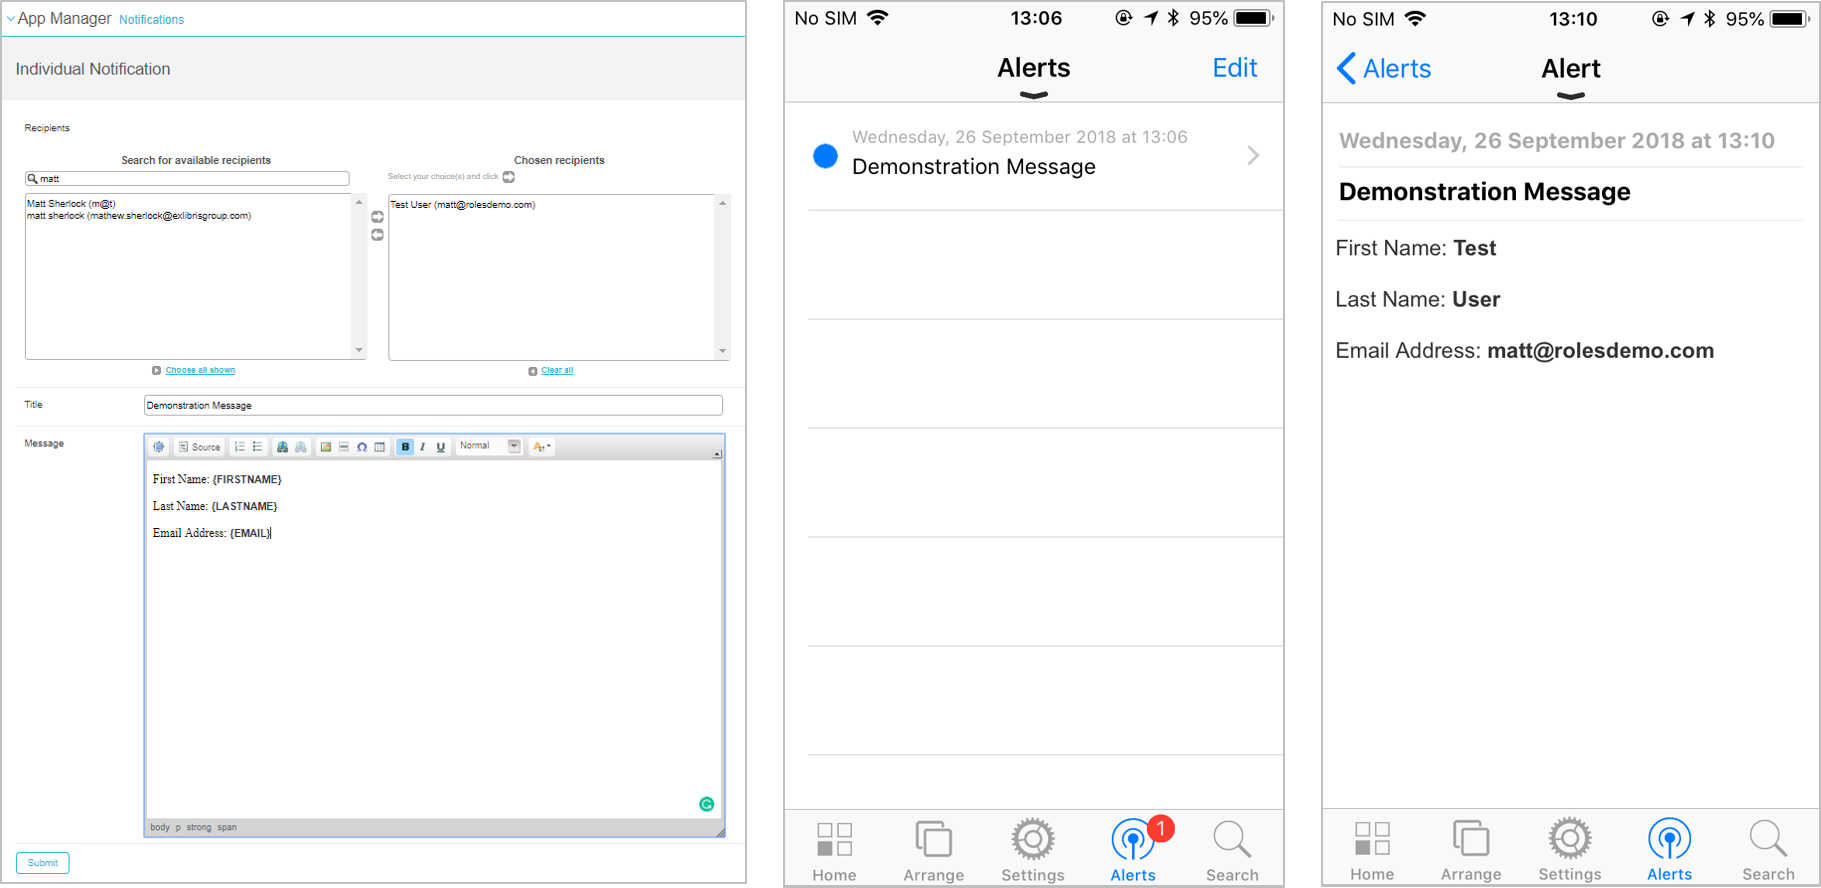Tap the chevron on the Demonstration Message row
Screen dimensions: 1821x888
[1253, 155]
